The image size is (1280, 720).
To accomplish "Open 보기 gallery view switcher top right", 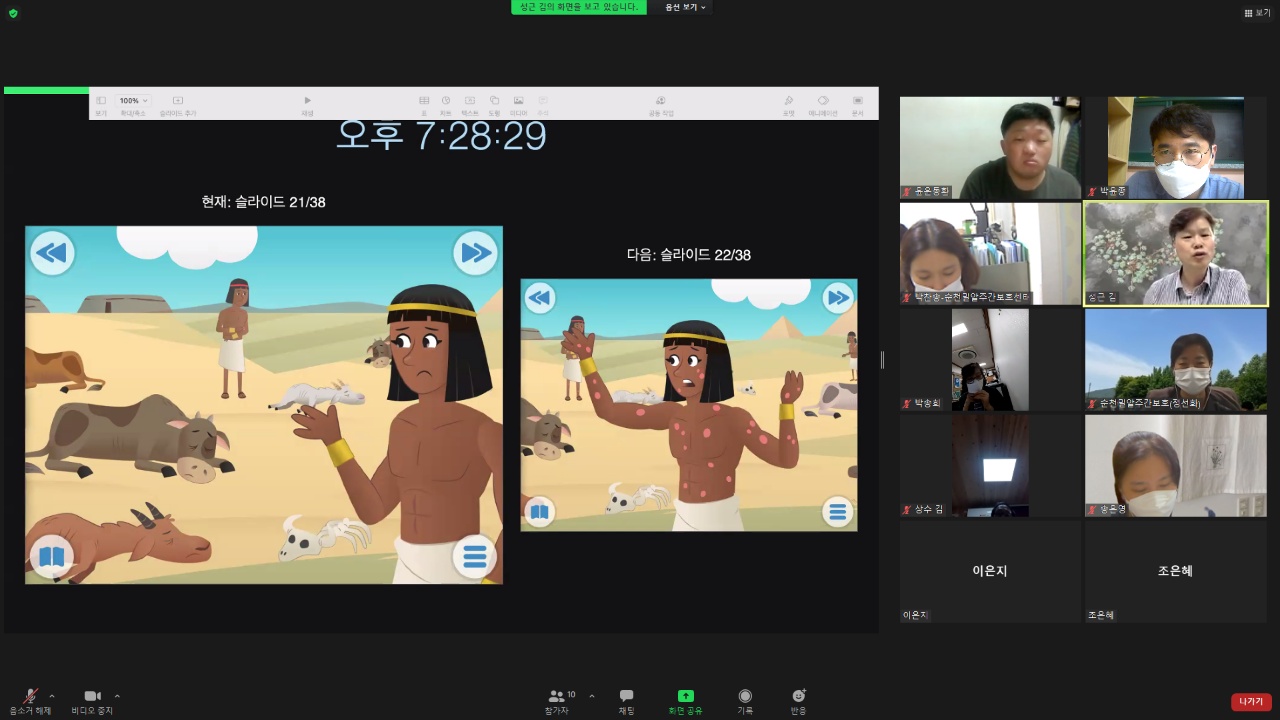I will pyautogui.click(x=1257, y=13).
